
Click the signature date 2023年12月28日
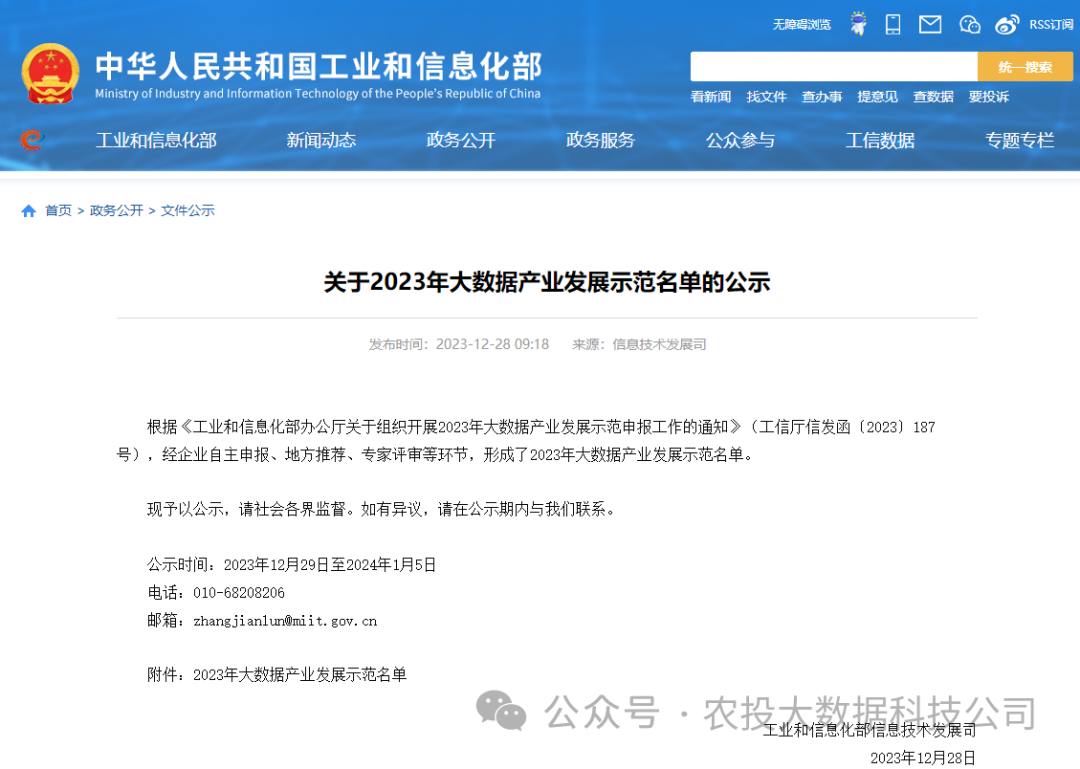(x=923, y=758)
